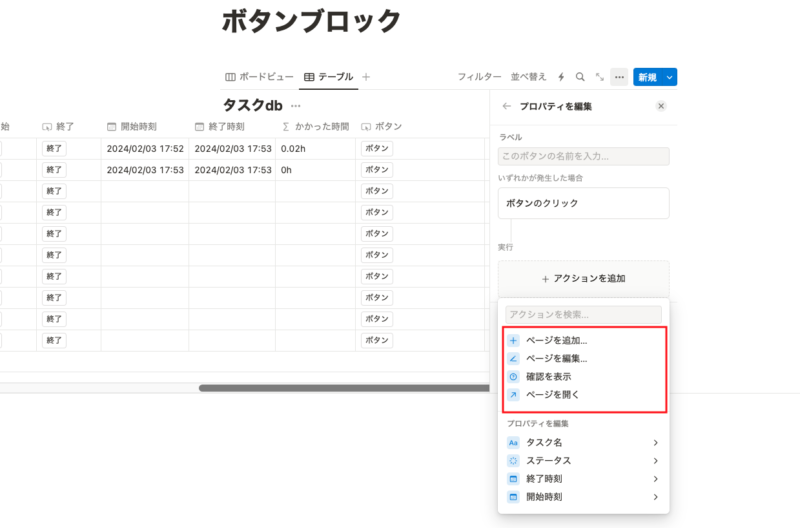Open the 並べ替え sort option
The width and height of the screenshot is (800, 528).
528,77
